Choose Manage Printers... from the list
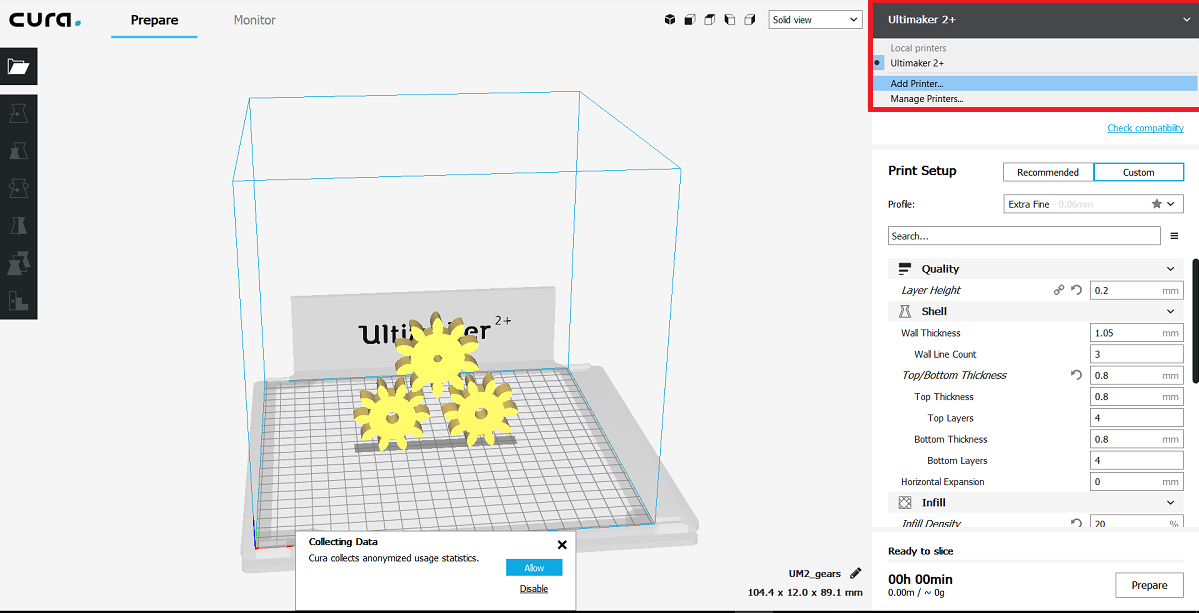Viewport: 1199px width, 613px height. [1033, 99]
